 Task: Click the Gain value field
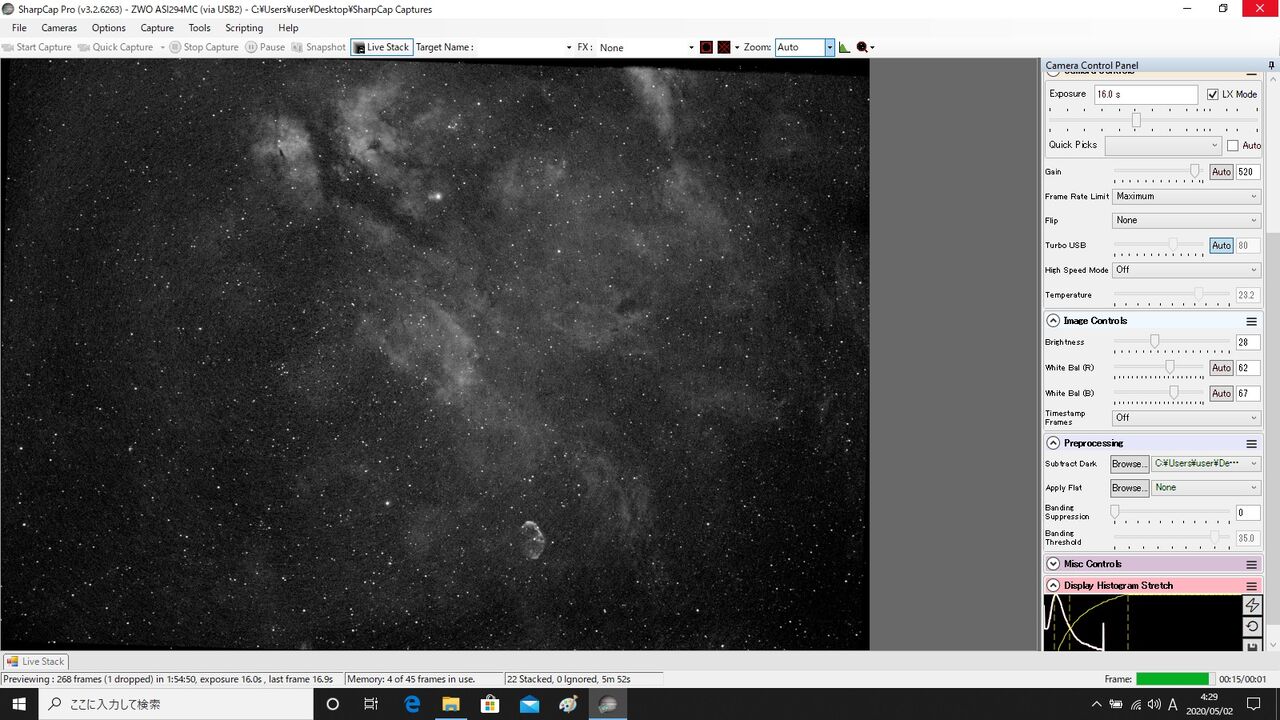pyautogui.click(x=1248, y=172)
